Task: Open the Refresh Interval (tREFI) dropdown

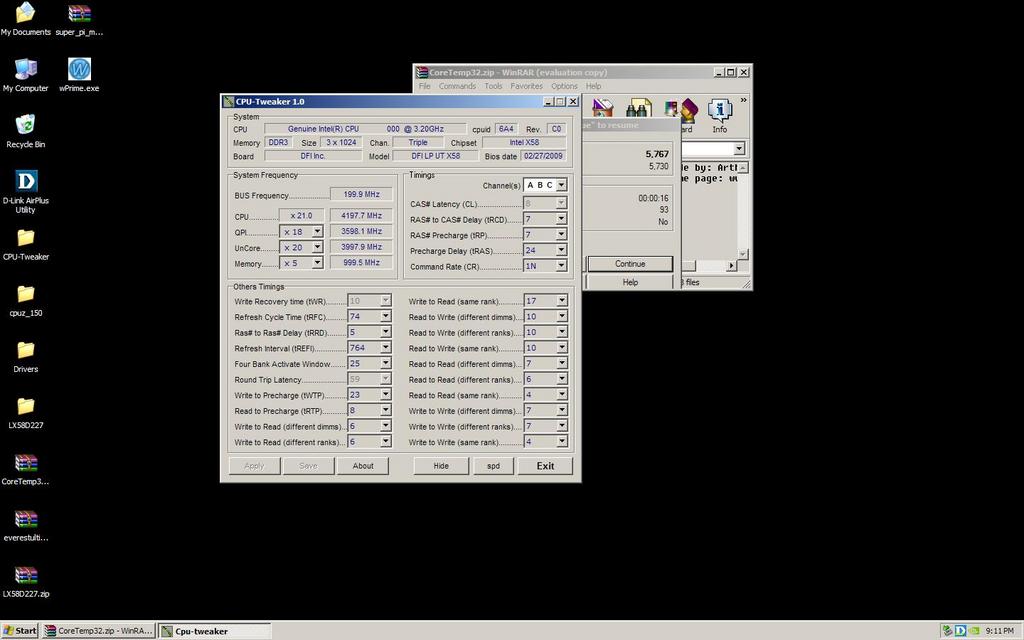Action: 385,347
